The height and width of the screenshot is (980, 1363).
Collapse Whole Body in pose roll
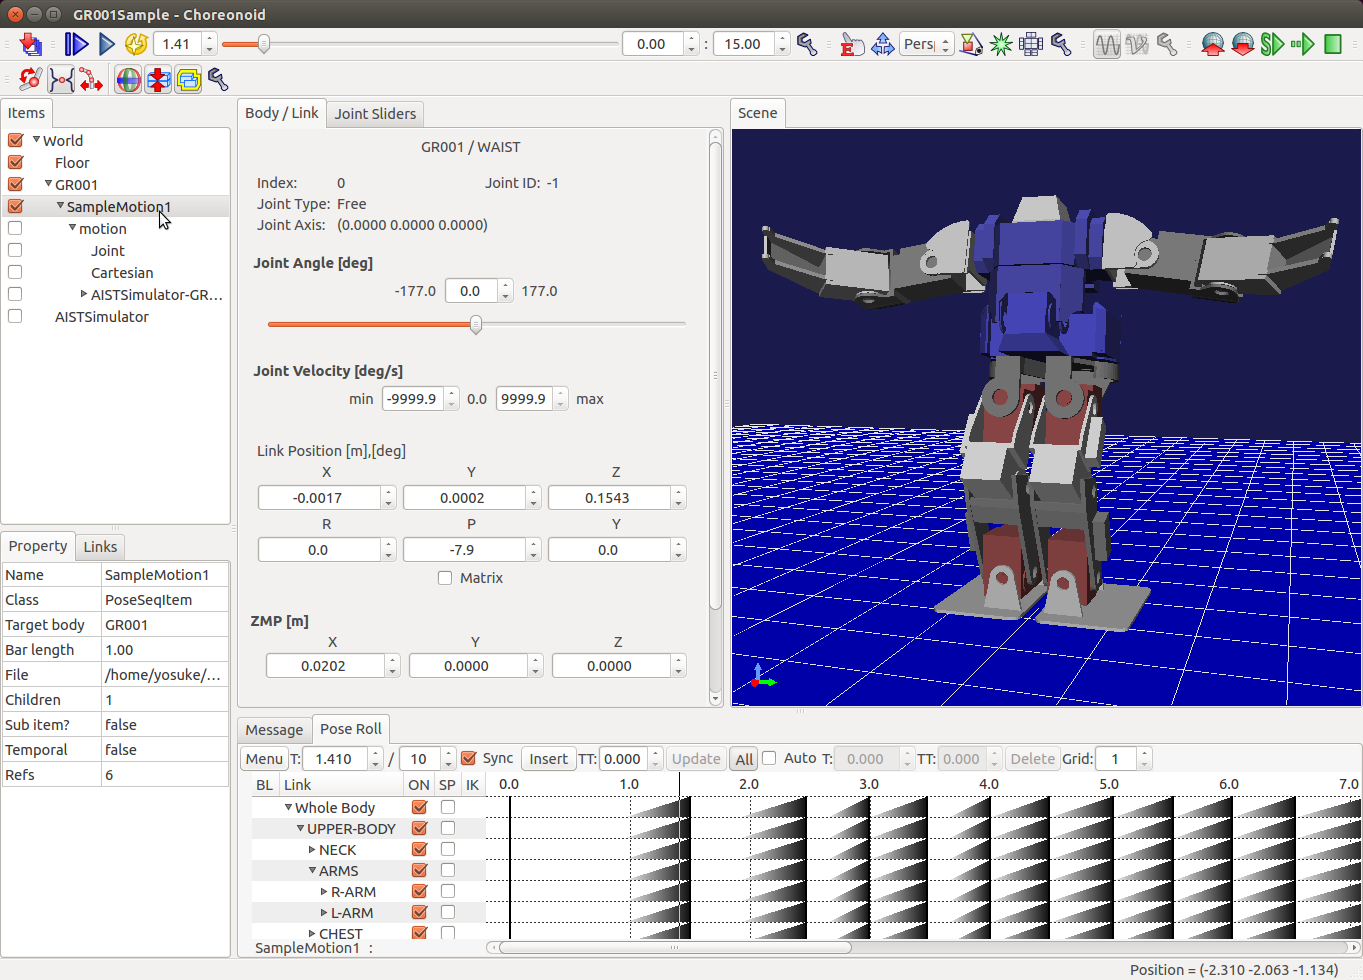(x=289, y=807)
